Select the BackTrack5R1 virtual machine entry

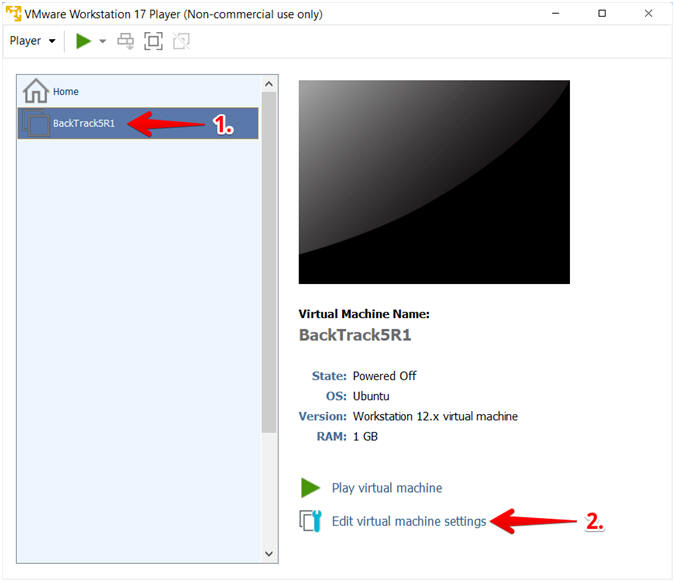point(138,124)
